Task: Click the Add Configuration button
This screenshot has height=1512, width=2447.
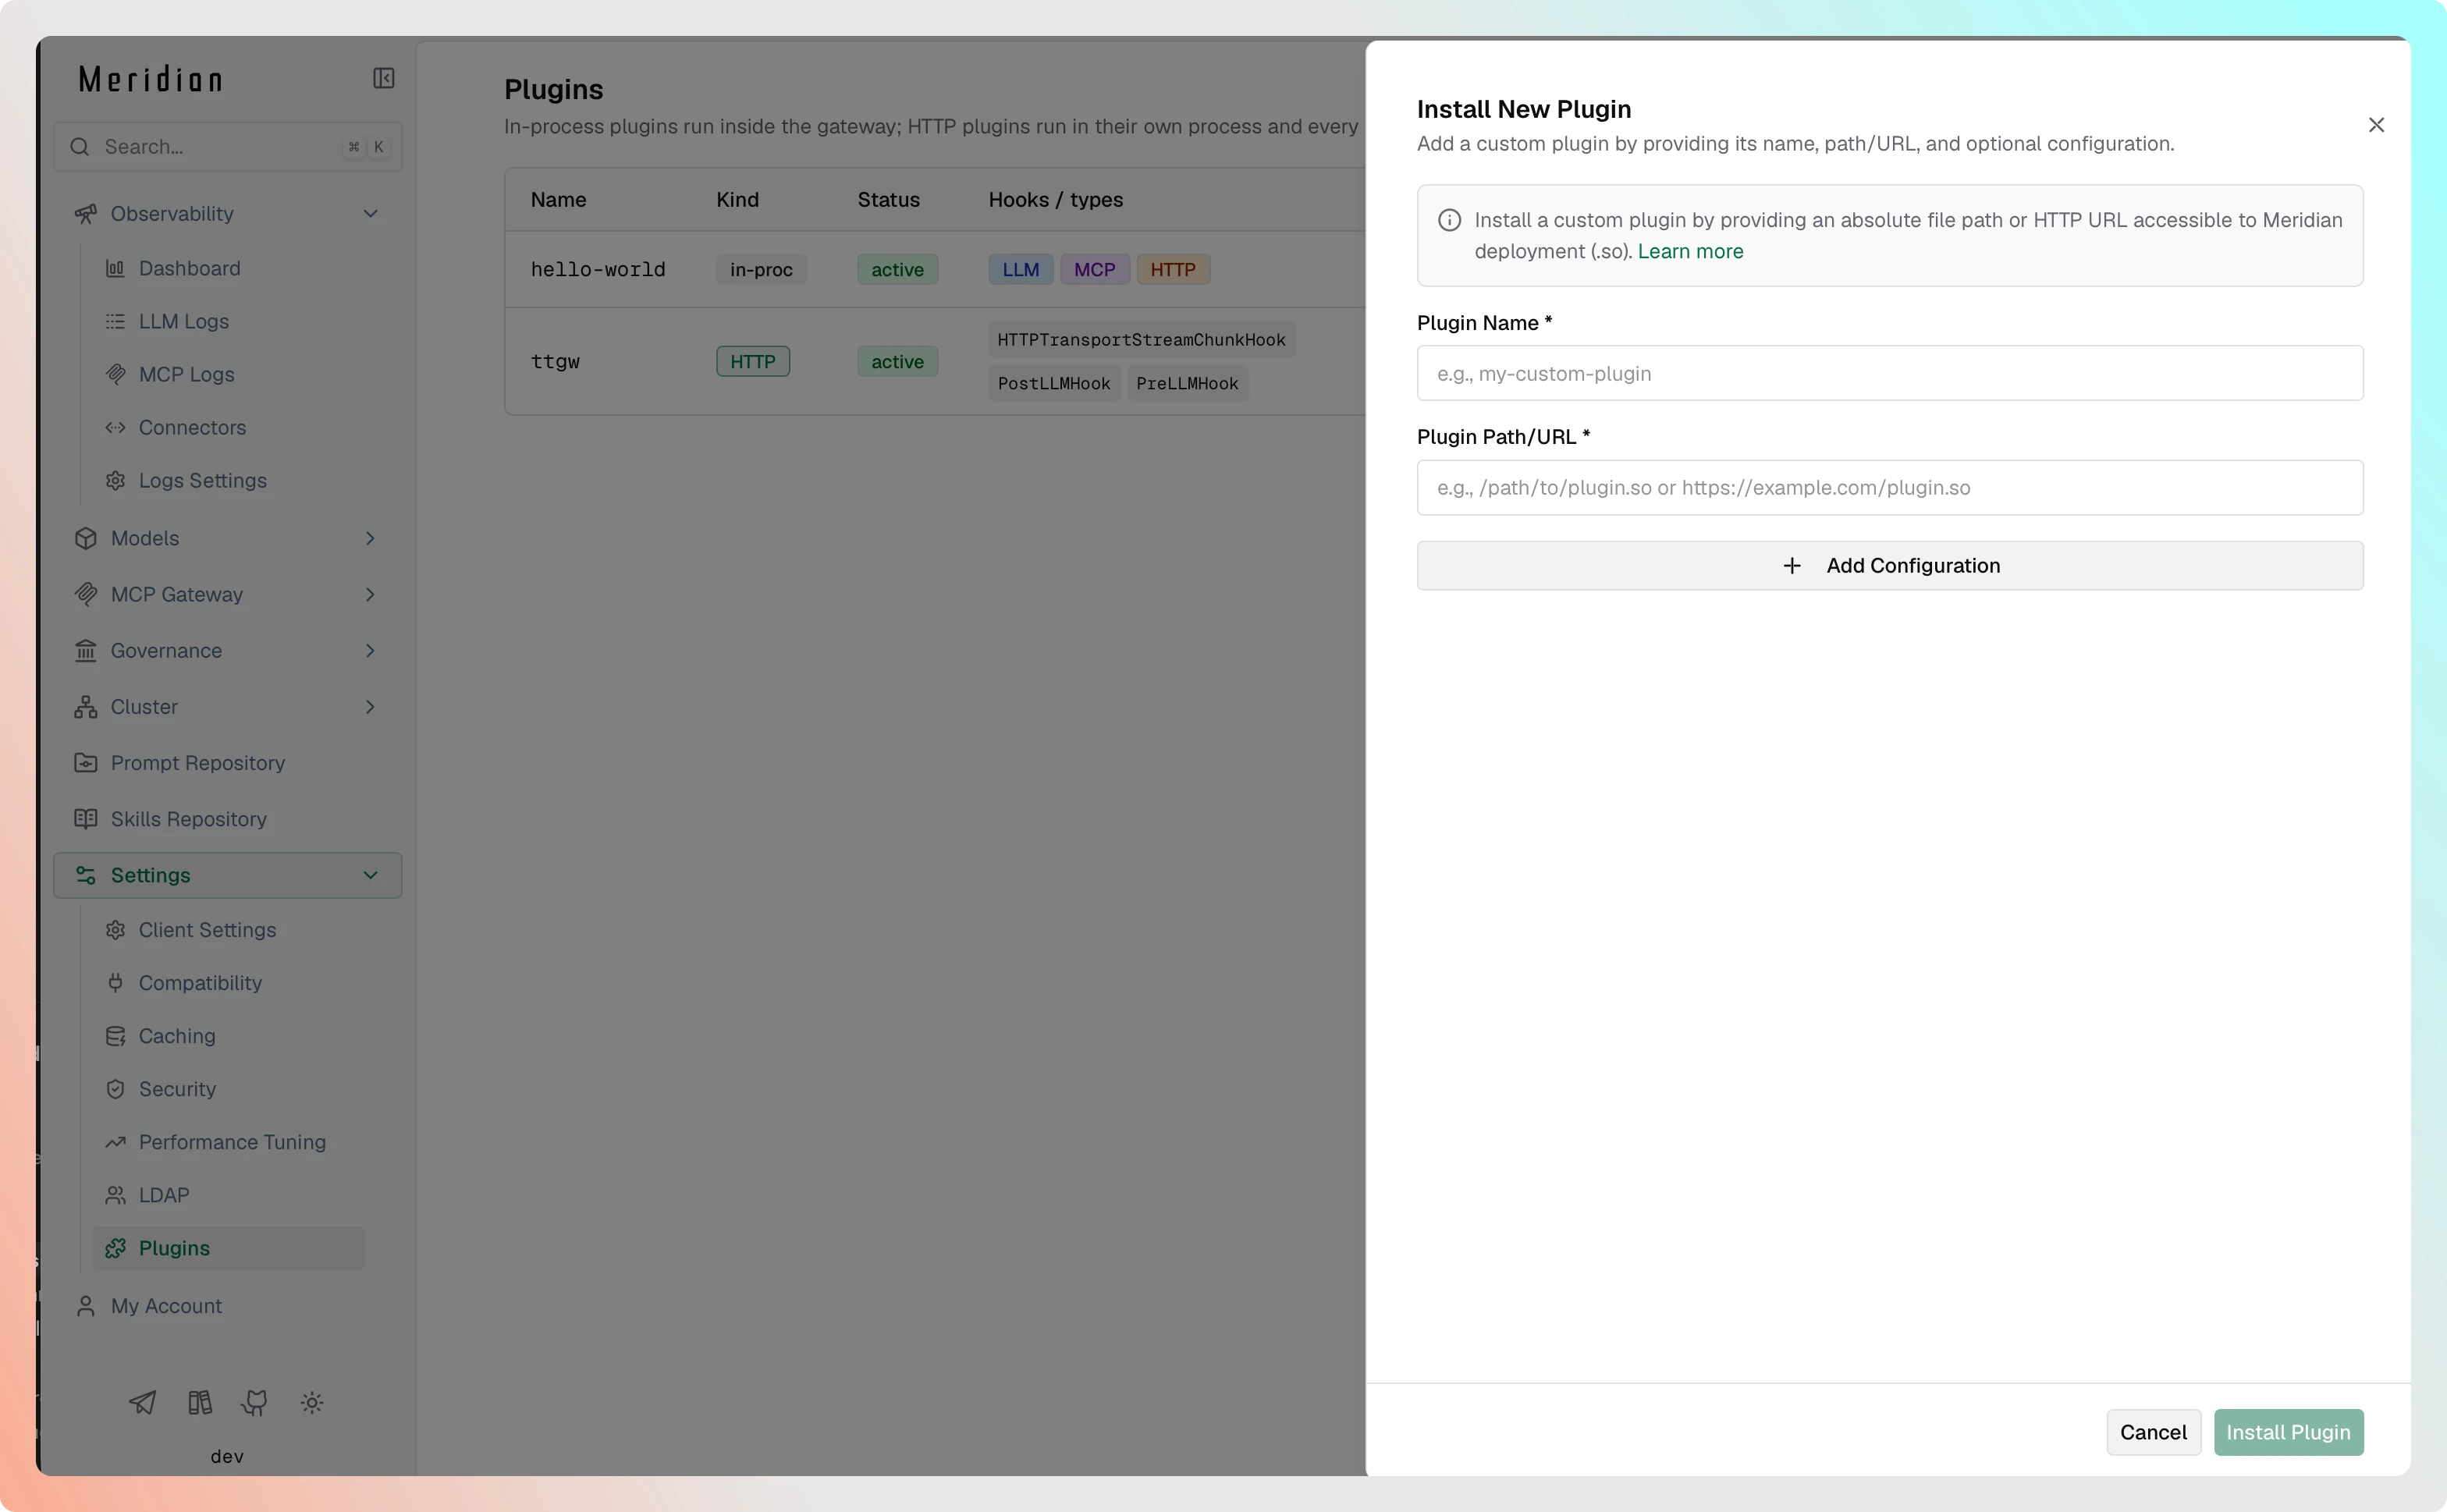Action: (1889, 566)
